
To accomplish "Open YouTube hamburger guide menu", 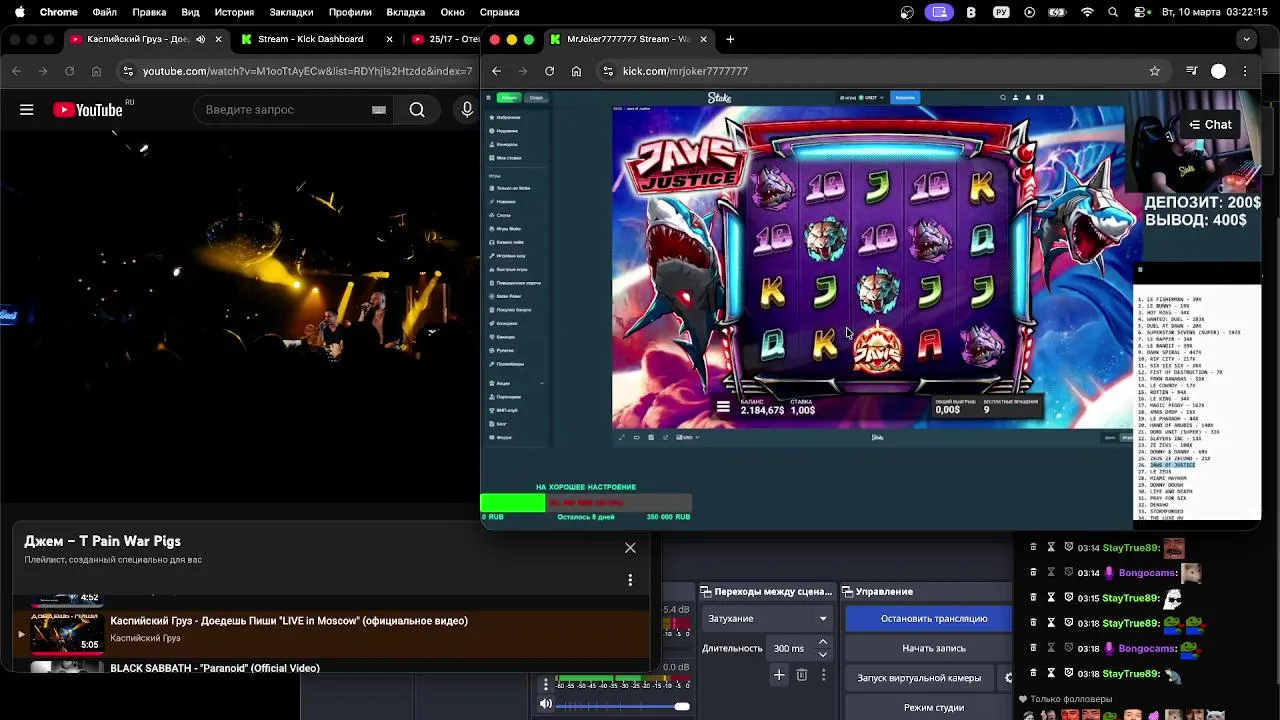I will [27, 110].
